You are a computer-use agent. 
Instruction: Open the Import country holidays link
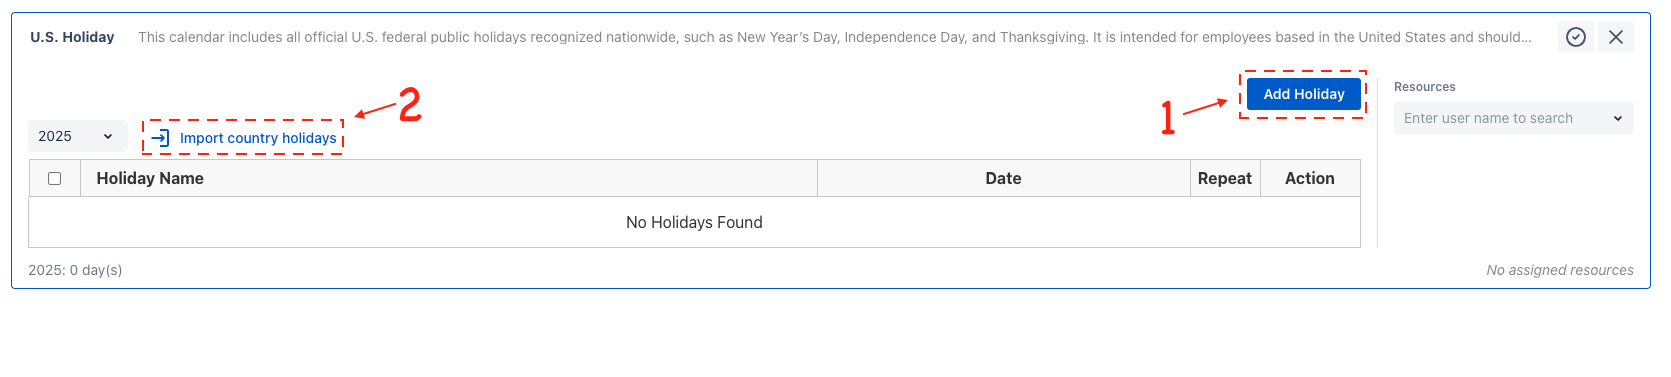tap(258, 138)
